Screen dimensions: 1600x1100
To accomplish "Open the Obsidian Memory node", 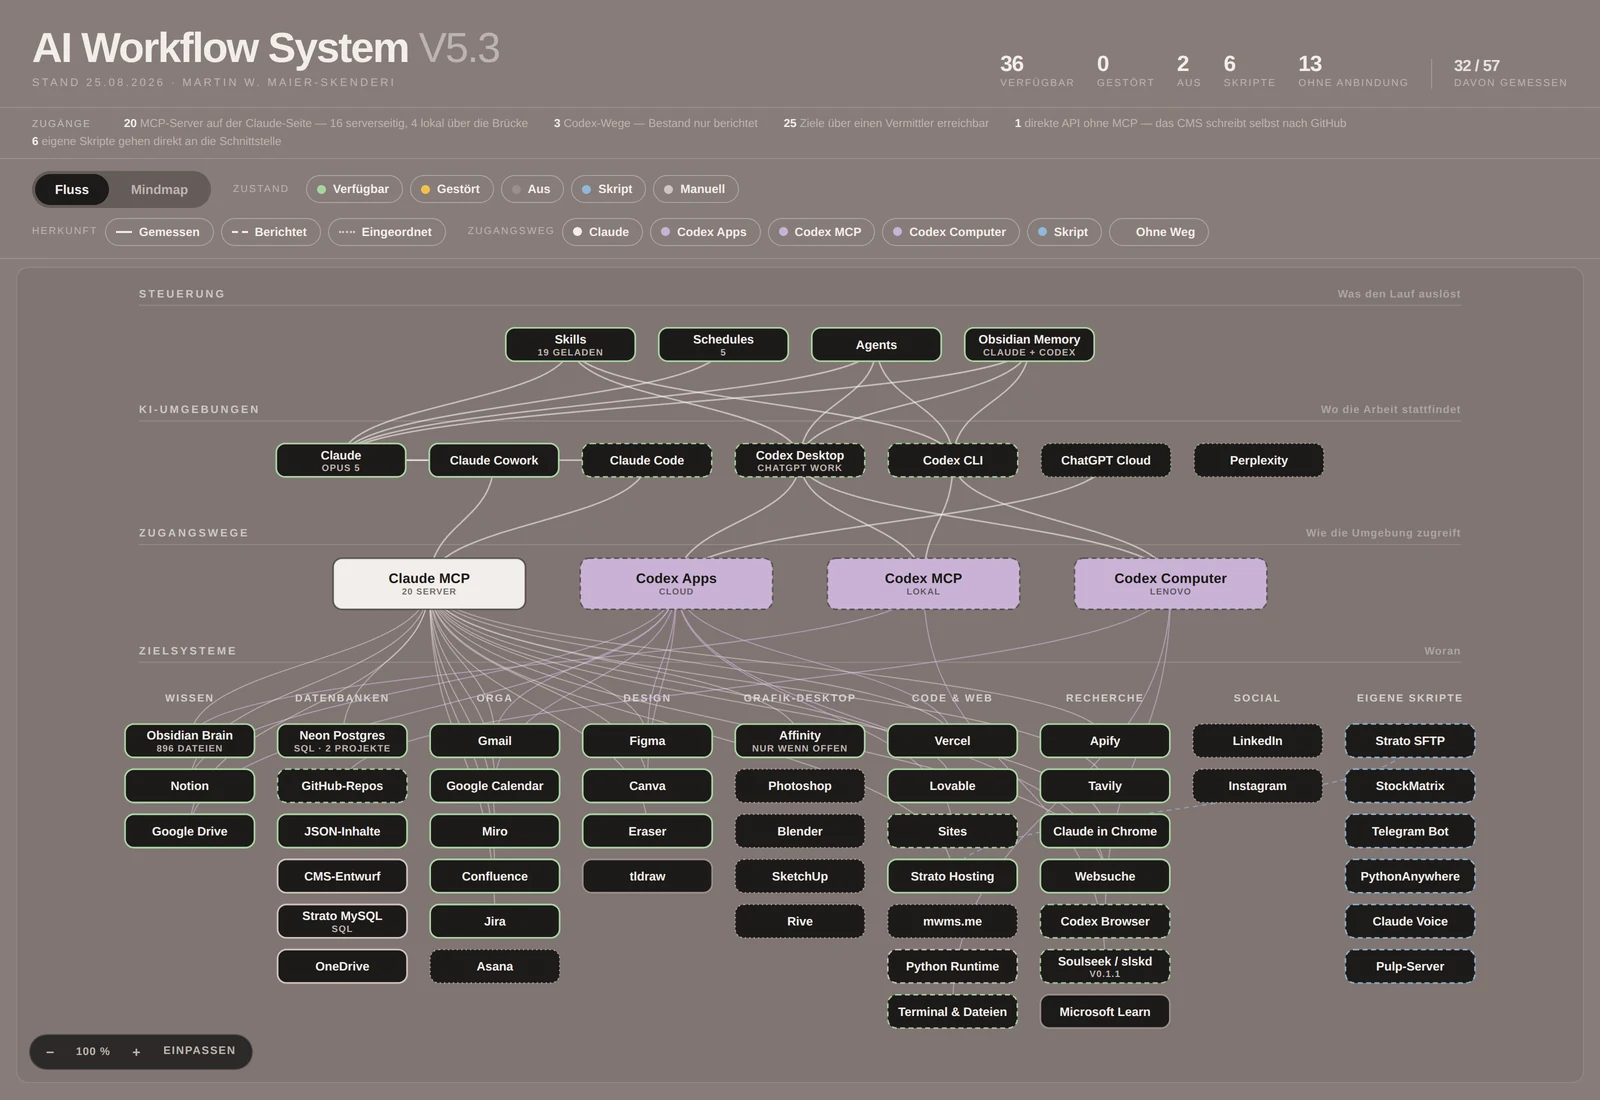I will click(1029, 345).
